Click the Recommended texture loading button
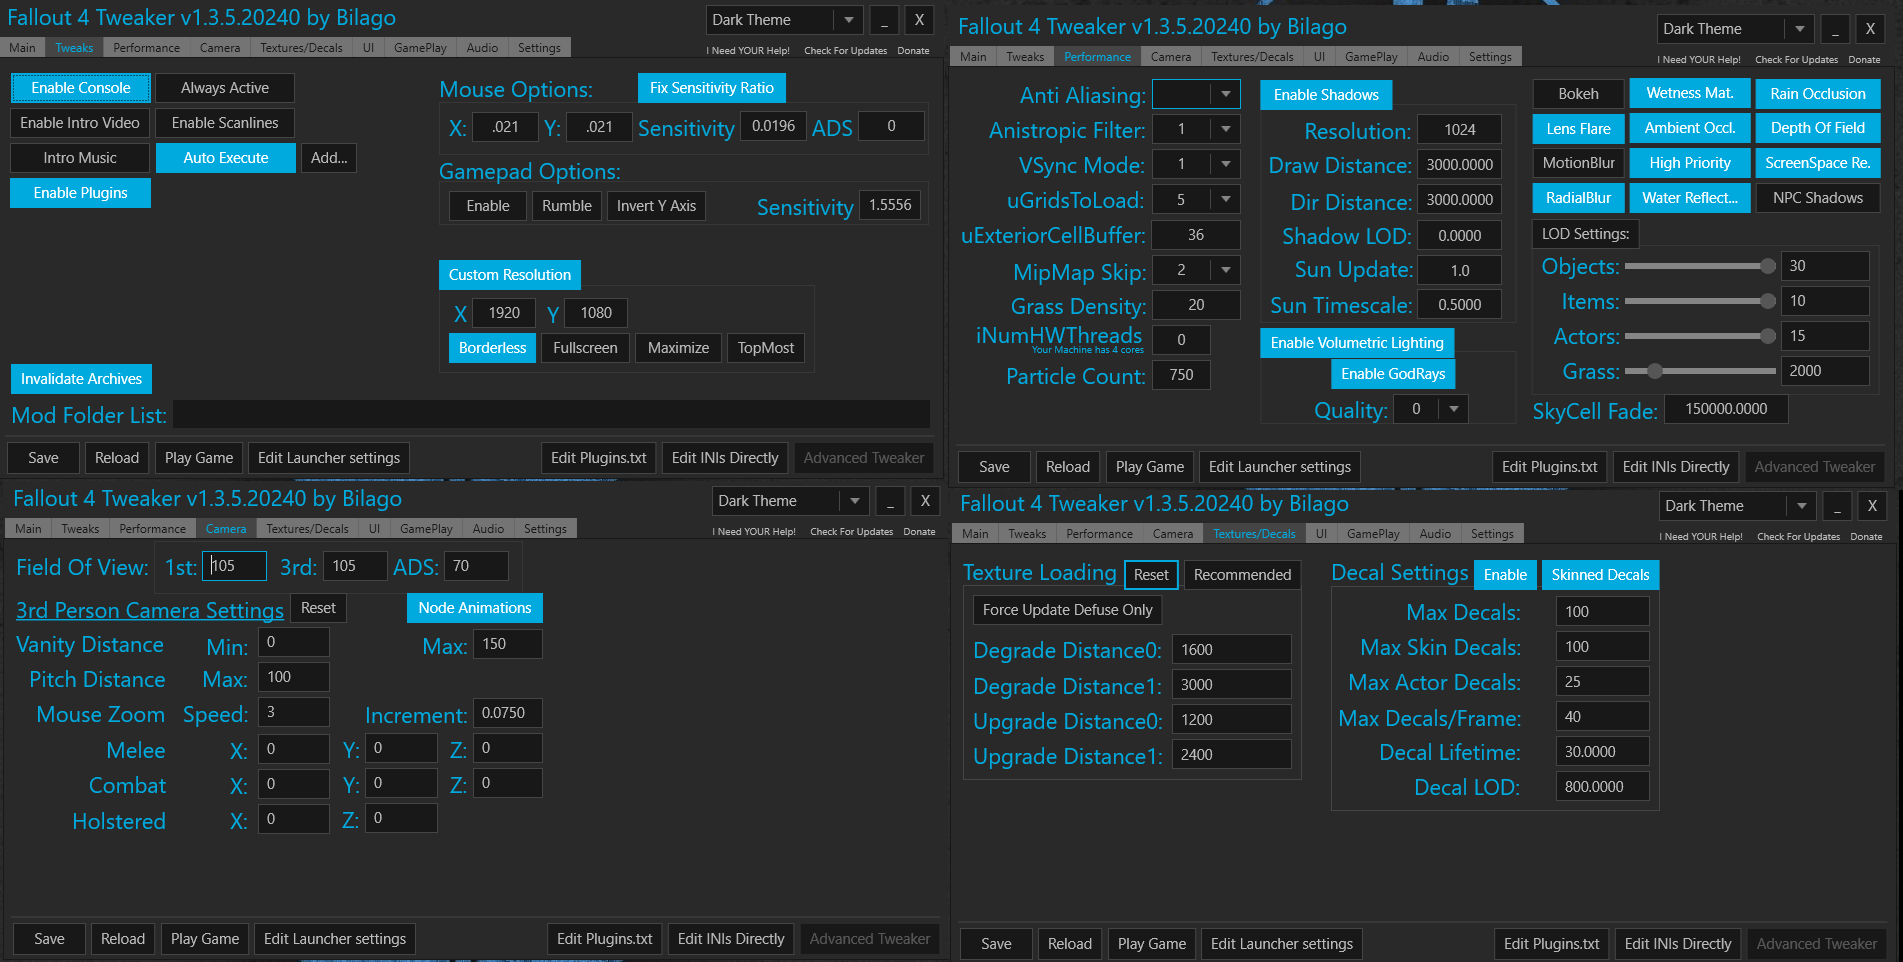This screenshot has height=962, width=1903. pos(1242,575)
